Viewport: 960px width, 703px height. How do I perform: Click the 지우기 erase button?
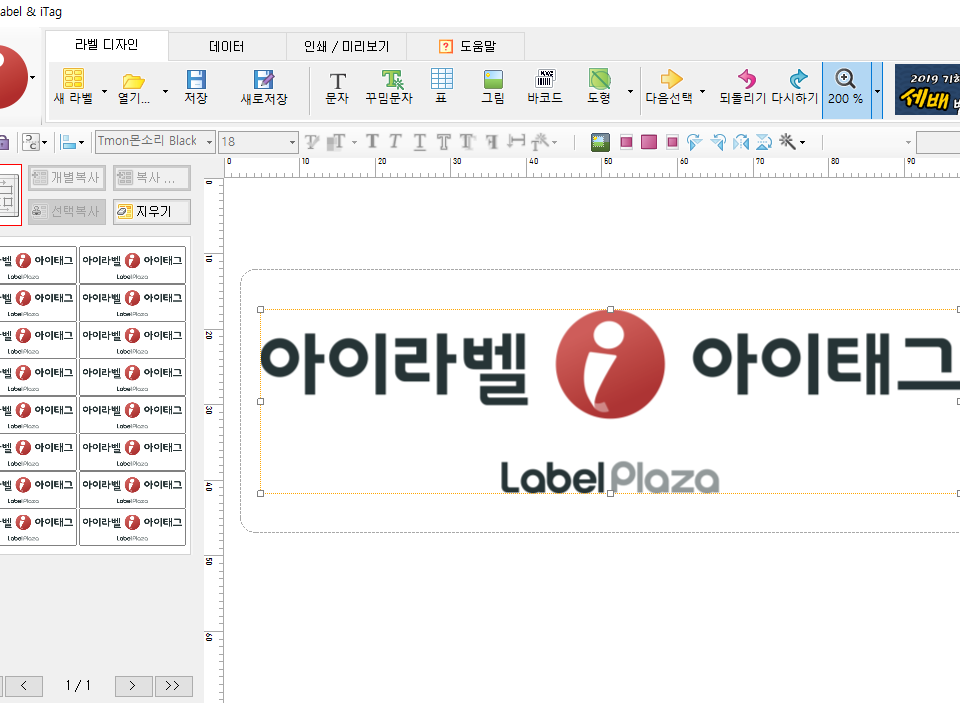pos(151,211)
